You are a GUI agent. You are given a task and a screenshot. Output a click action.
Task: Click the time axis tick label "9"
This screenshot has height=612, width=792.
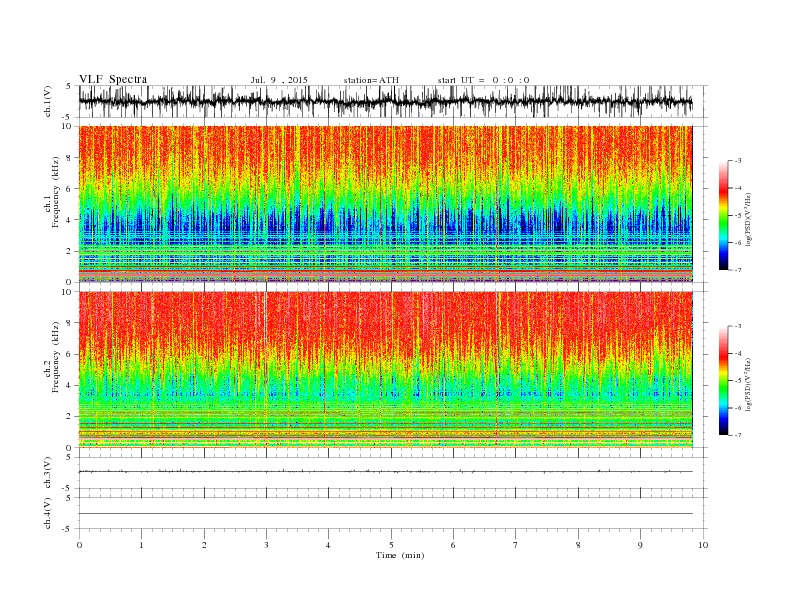click(x=640, y=545)
